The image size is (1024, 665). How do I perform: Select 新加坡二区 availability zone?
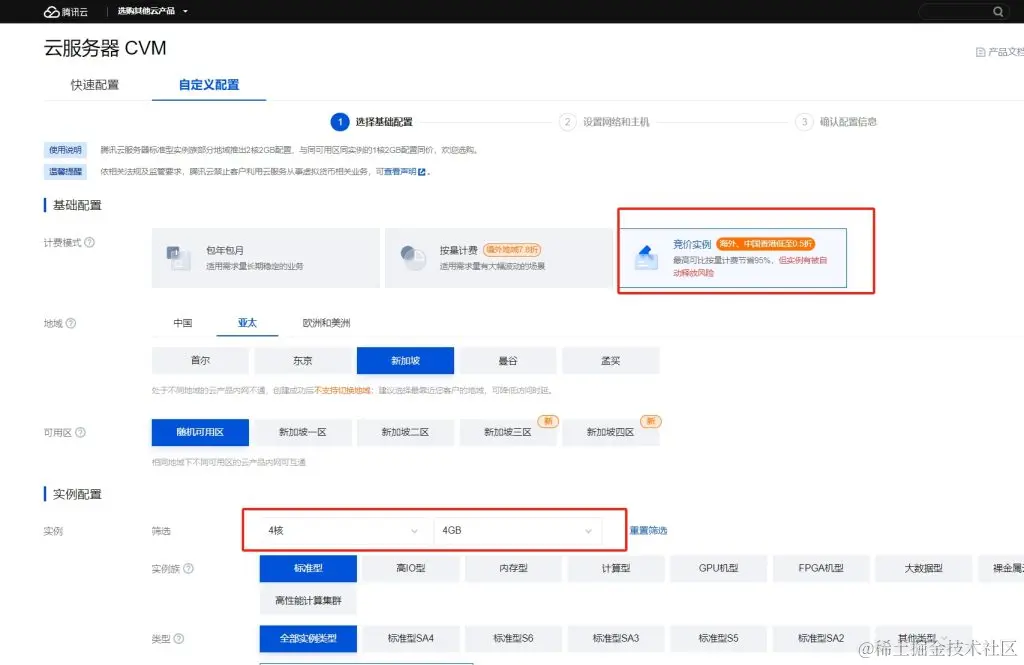click(405, 432)
